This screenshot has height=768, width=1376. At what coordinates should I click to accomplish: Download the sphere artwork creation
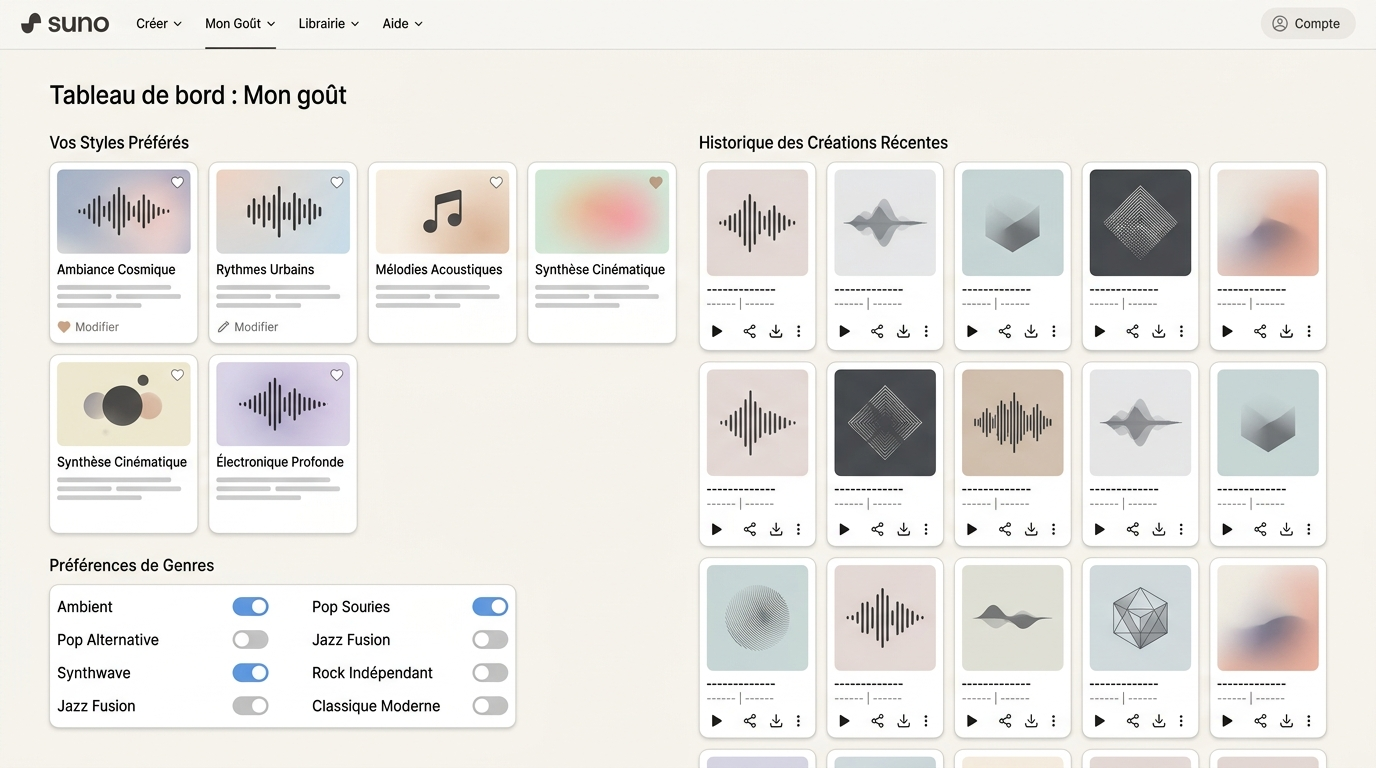tap(776, 721)
